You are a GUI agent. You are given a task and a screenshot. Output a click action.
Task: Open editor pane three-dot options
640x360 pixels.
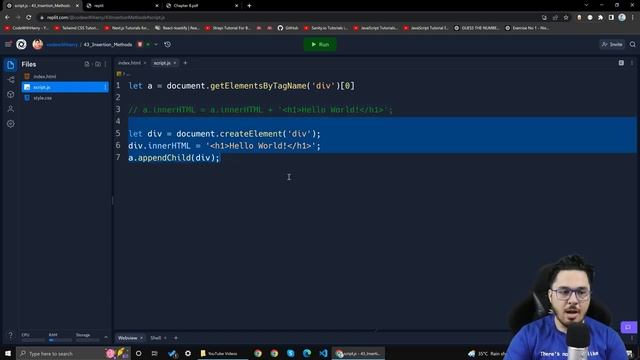(x=632, y=63)
